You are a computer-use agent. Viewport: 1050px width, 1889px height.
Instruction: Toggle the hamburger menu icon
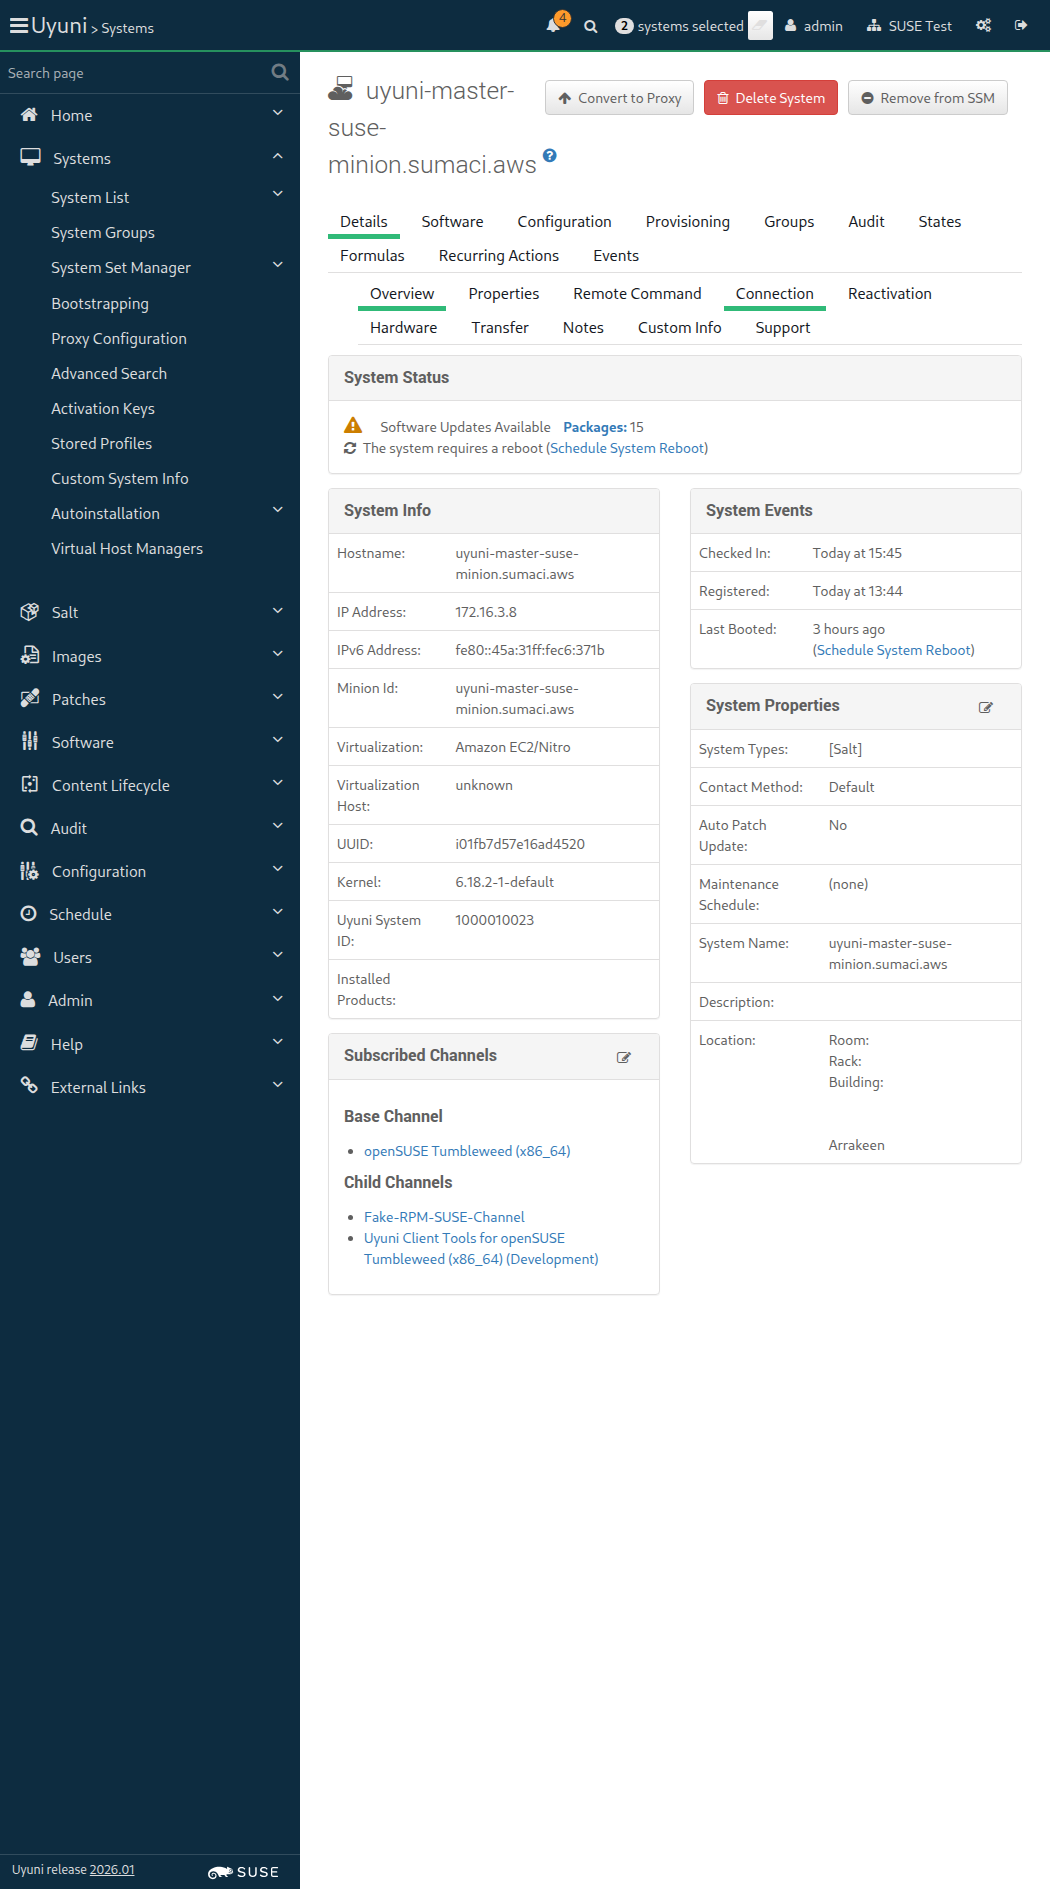[x=18, y=26]
